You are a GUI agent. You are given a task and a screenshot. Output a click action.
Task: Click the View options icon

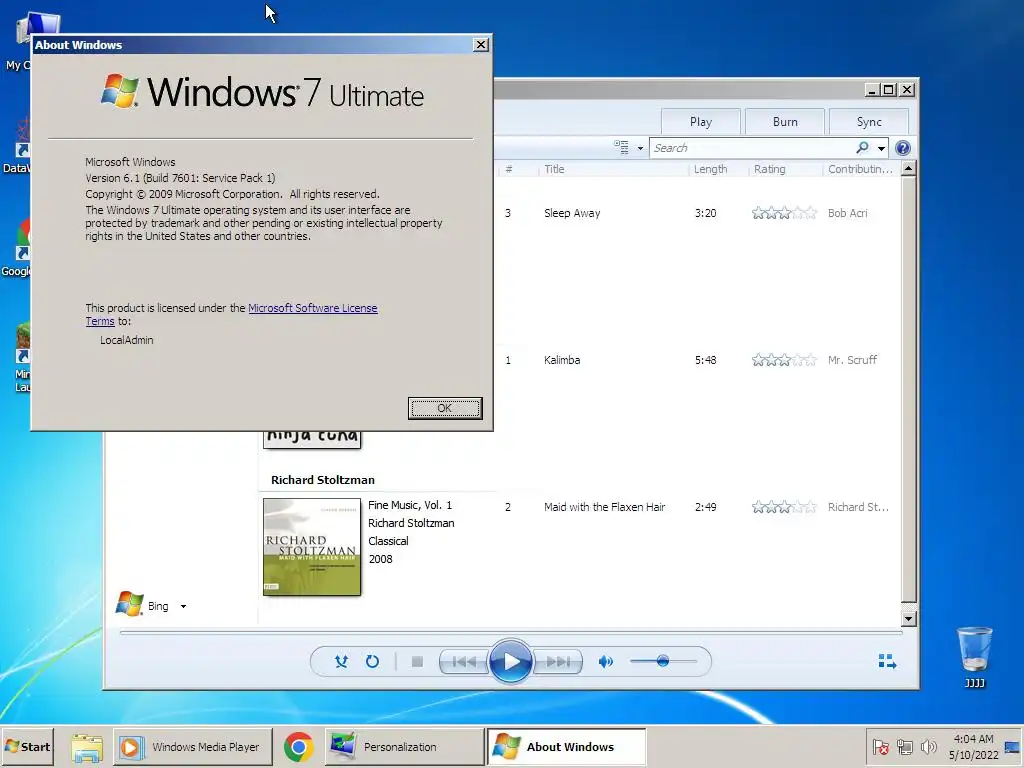[621, 148]
